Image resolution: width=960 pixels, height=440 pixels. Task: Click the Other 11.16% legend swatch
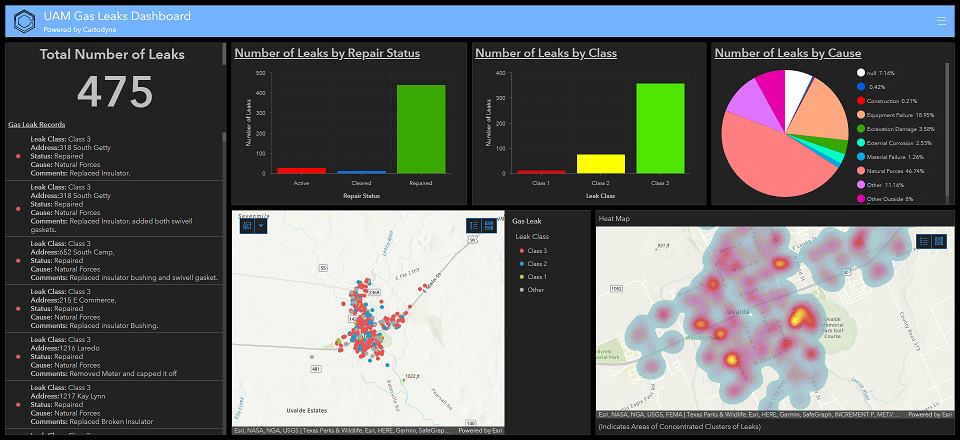(861, 185)
